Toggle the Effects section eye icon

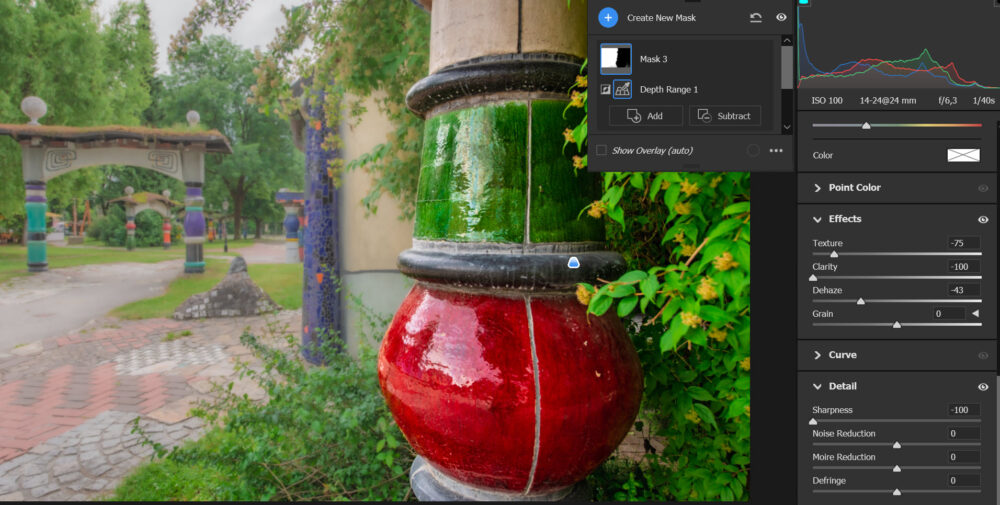point(983,219)
